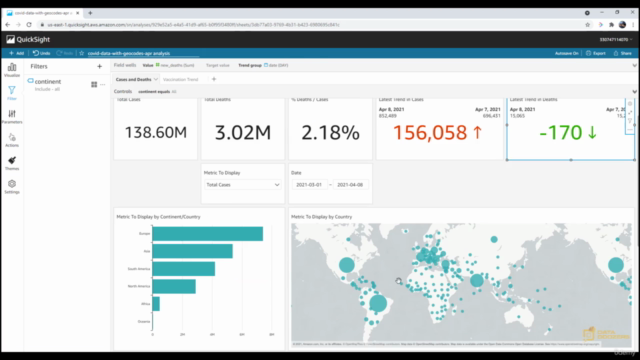Undo the last change
The width and height of the screenshot is (640, 360).
pyautogui.click(x=42, y=53)
